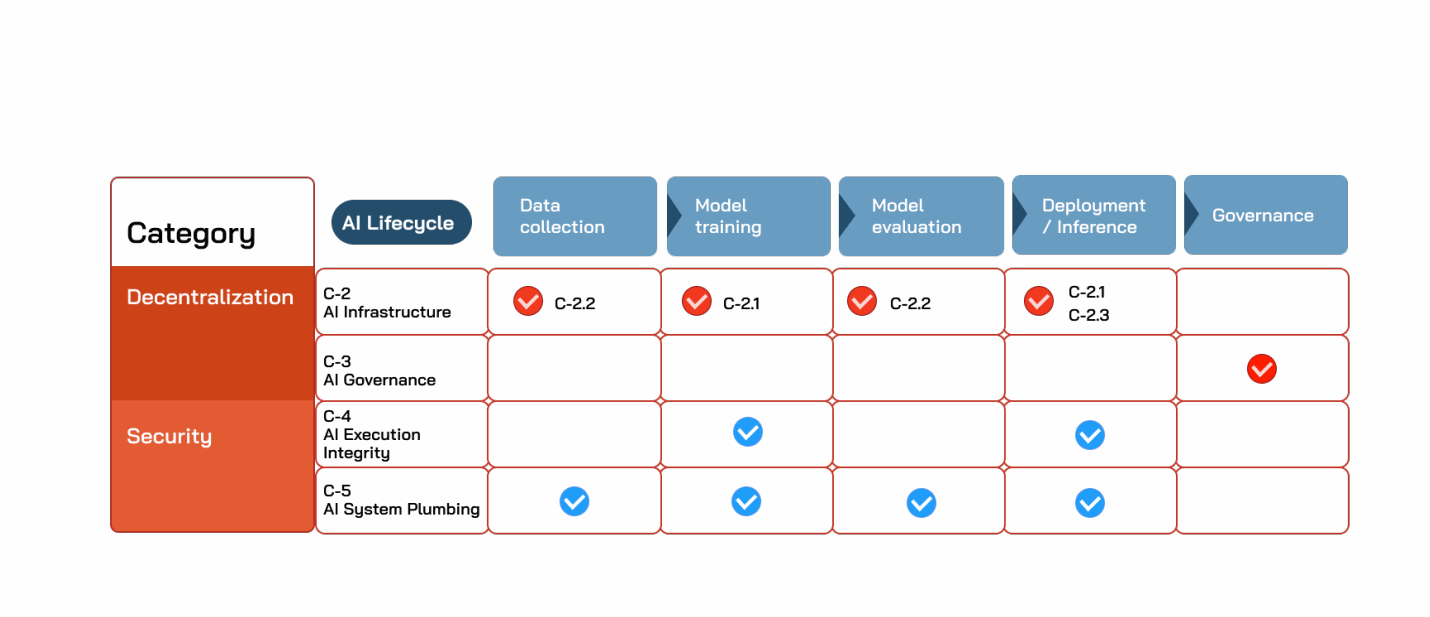Click blue checkmark for C-4 under Deployment / Inference
1430x617 pixels.
1090,435
